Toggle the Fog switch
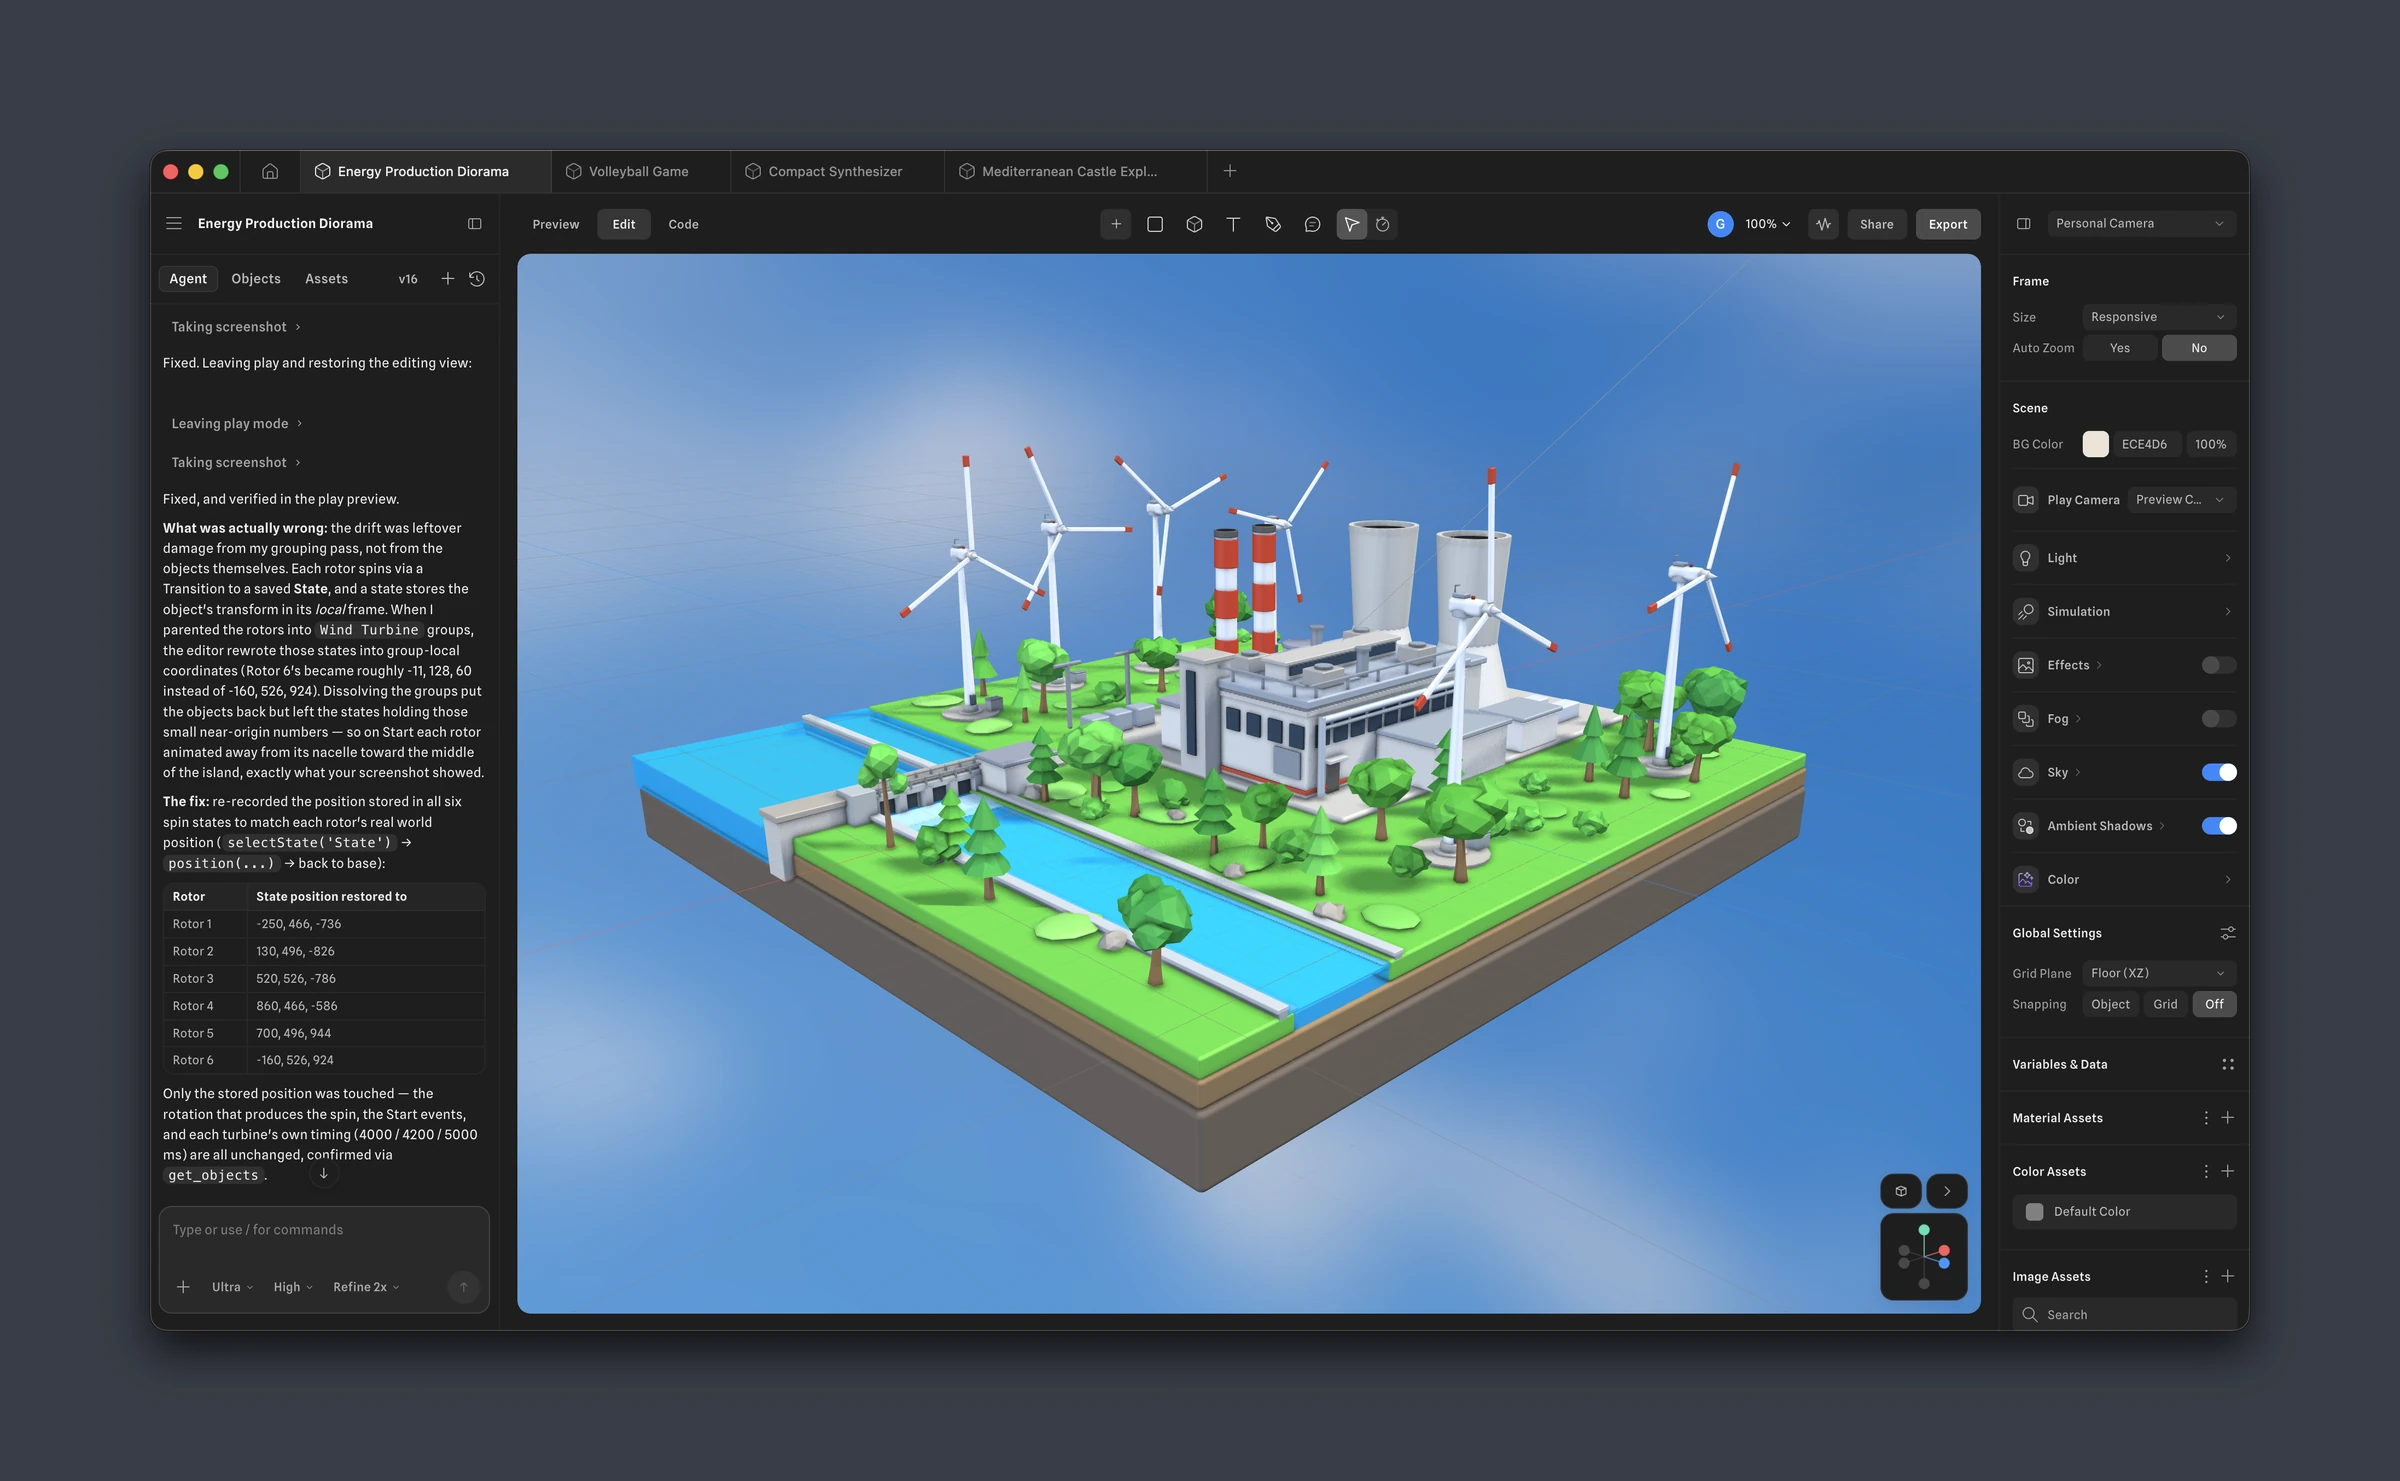The height and width of the screenshot is (1481, 2400). coord(2219,719)
